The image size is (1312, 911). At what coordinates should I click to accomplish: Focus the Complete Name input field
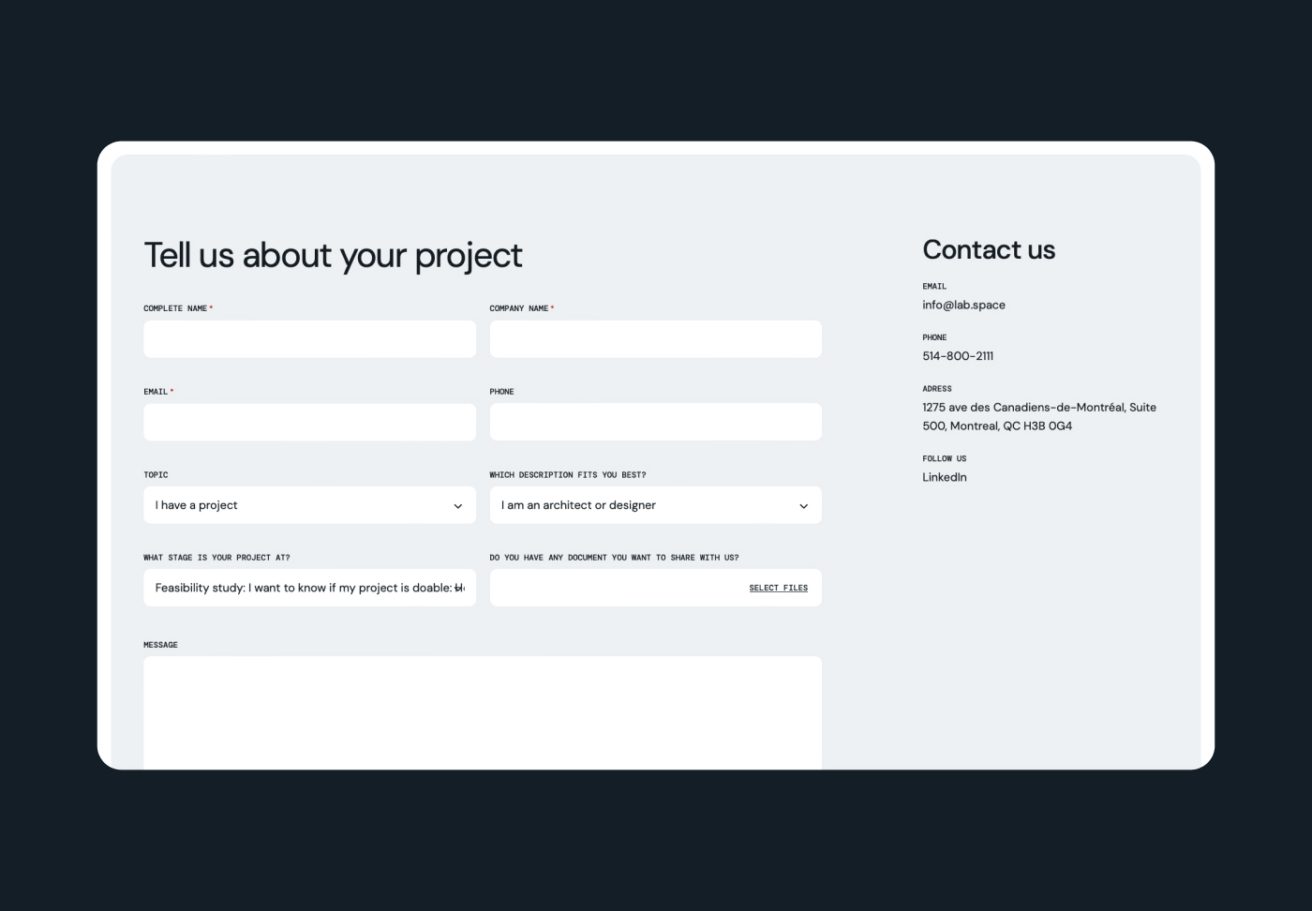[x=309, y=339]
